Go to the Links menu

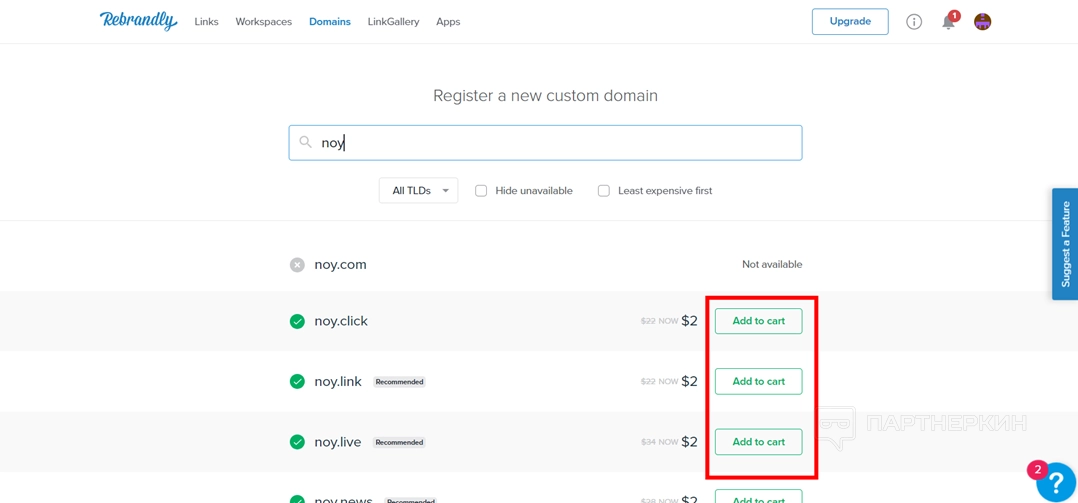pos(206,22)
